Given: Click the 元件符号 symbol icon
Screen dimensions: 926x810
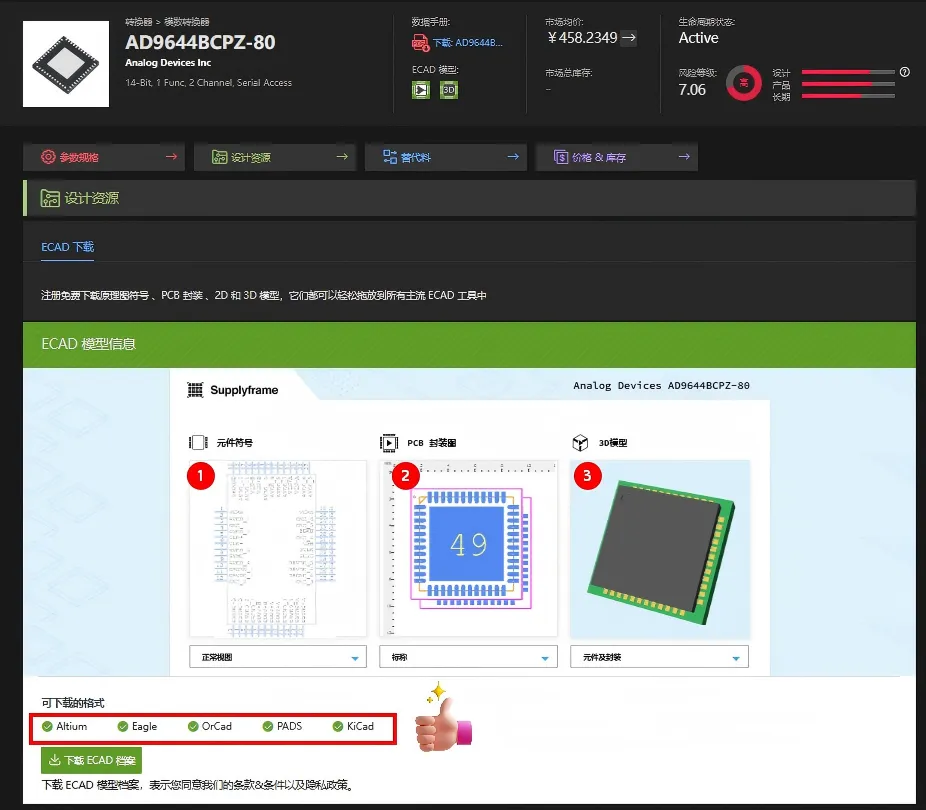Looking at the screenshot, I should coord(198,442).
